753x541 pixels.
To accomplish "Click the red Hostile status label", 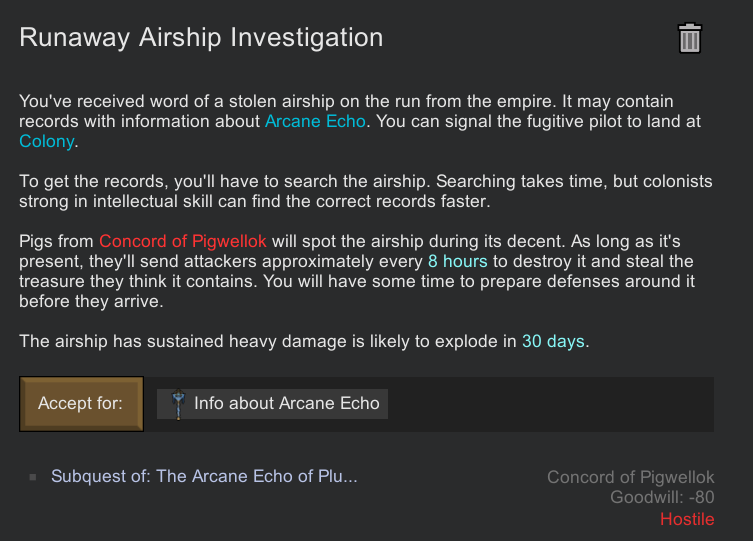I will (687, 519).
